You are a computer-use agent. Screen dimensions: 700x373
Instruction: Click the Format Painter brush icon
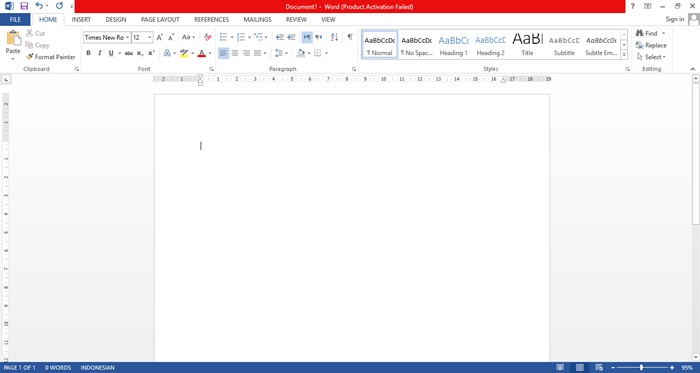pos(29,57)
